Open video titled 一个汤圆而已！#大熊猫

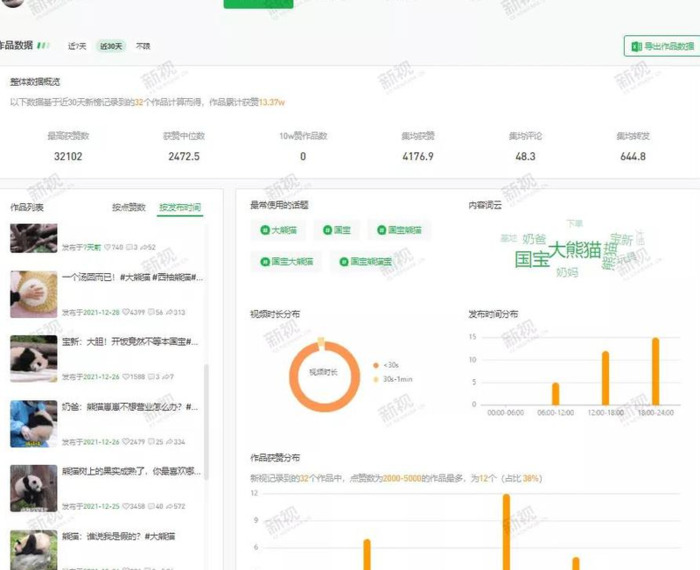coord(132,277)
